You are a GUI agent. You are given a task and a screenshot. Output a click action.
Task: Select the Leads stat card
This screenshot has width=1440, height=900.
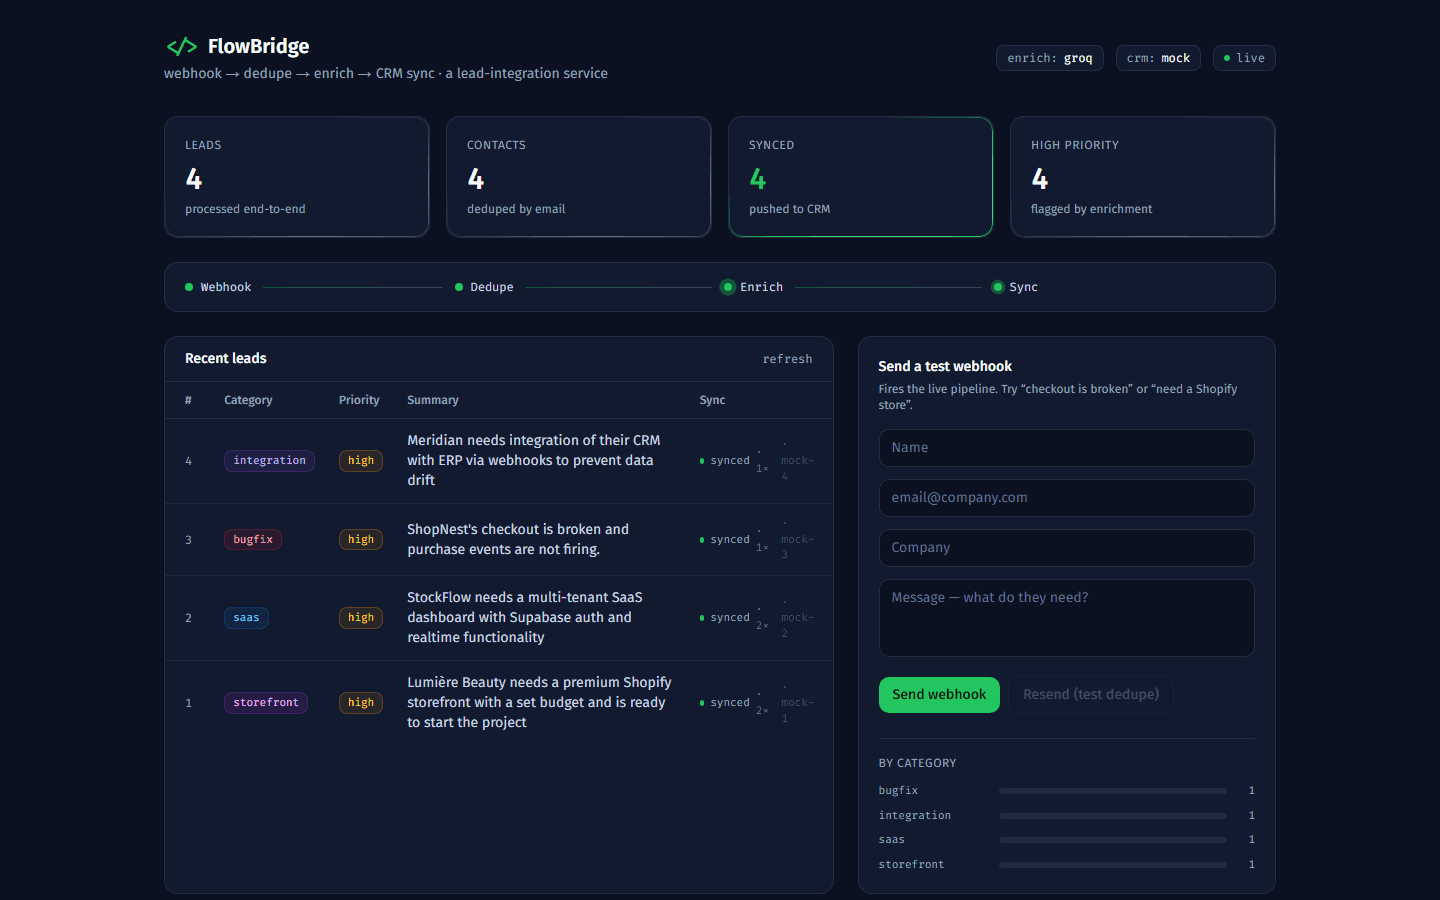pyautogui.click(x=297, y=177)
